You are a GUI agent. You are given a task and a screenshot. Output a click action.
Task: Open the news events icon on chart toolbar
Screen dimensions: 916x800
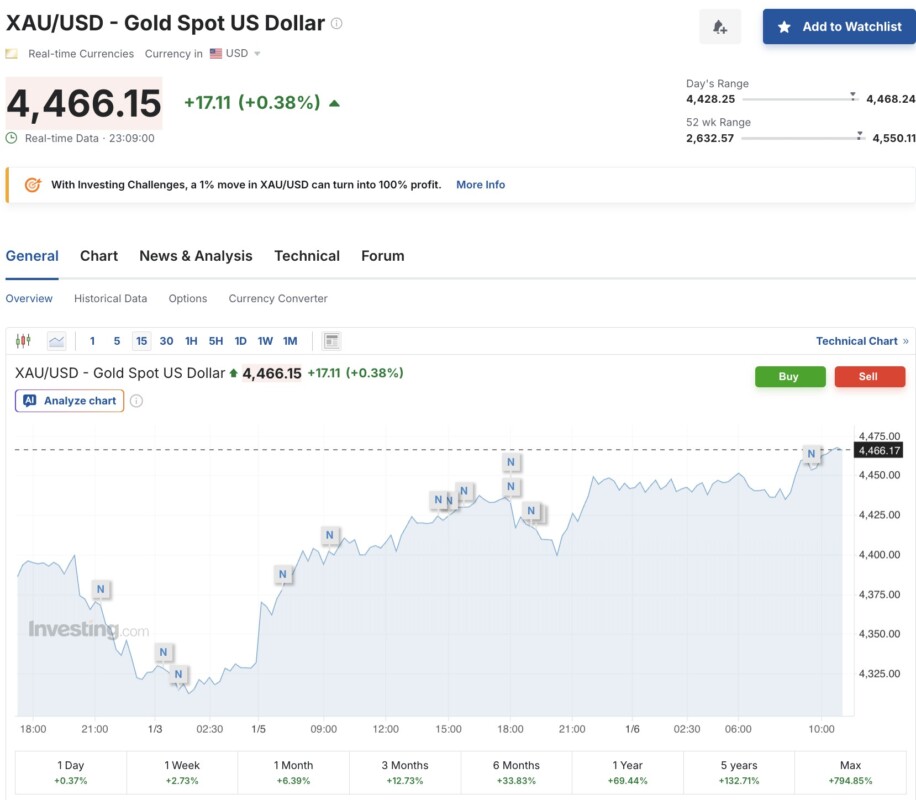pyautogui.click(x=331, y=341)
